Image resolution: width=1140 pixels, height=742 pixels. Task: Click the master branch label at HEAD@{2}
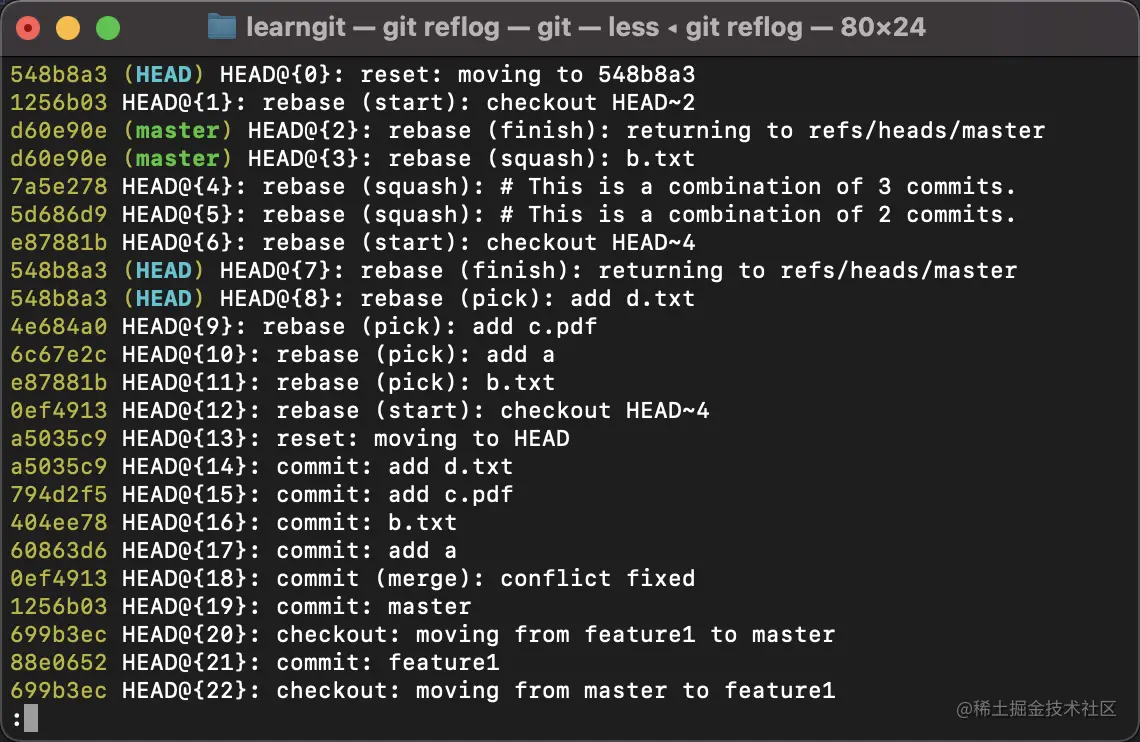pyautogui.click(x=177, y=130)
